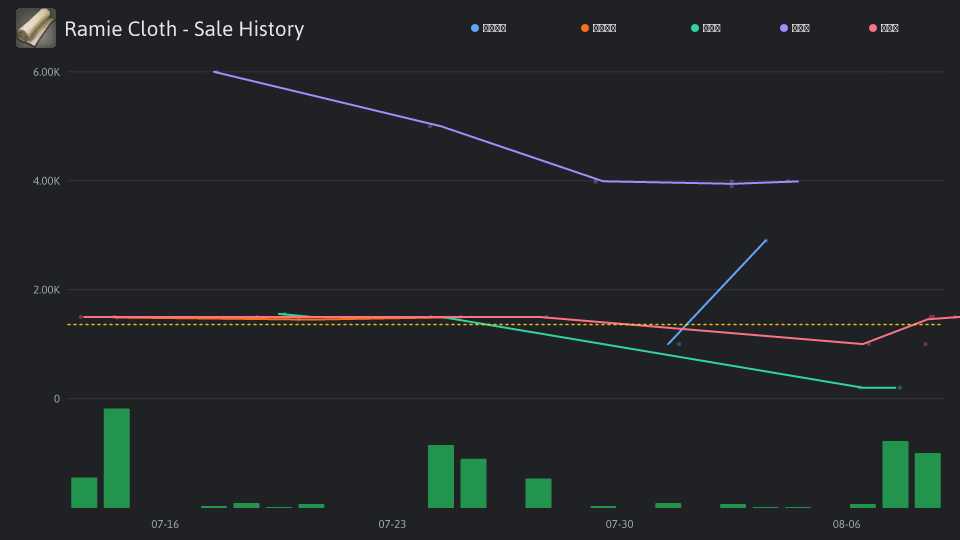
Task: Toggle the orange series legend entry
Action: pyautogui.click(x=598, y=28)
